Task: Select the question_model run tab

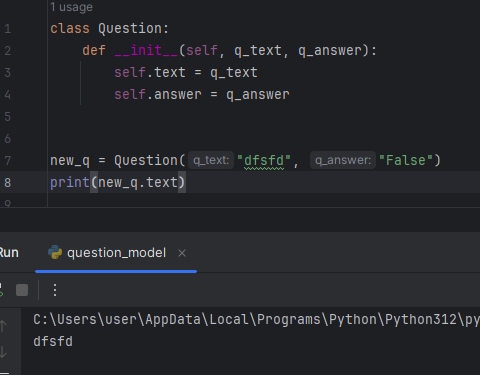Action: (x=116, y=253)
